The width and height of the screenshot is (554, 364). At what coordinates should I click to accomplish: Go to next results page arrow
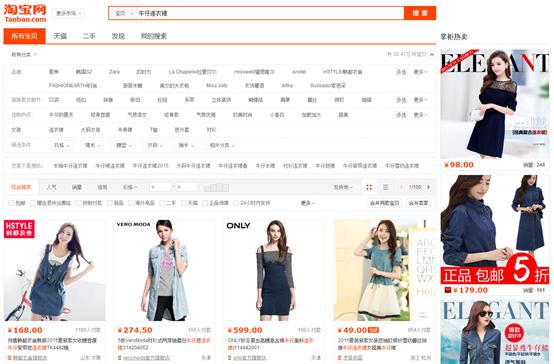(429, 187)
